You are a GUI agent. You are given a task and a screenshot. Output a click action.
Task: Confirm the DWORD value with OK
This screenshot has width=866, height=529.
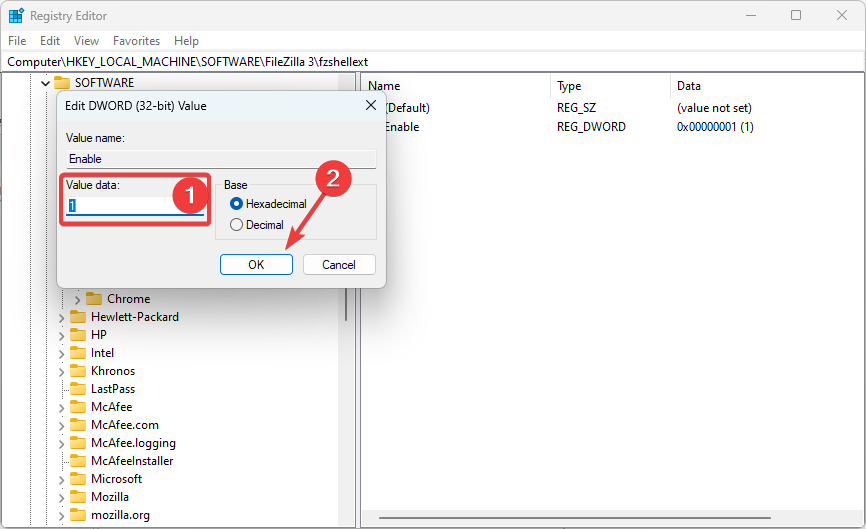256,264
